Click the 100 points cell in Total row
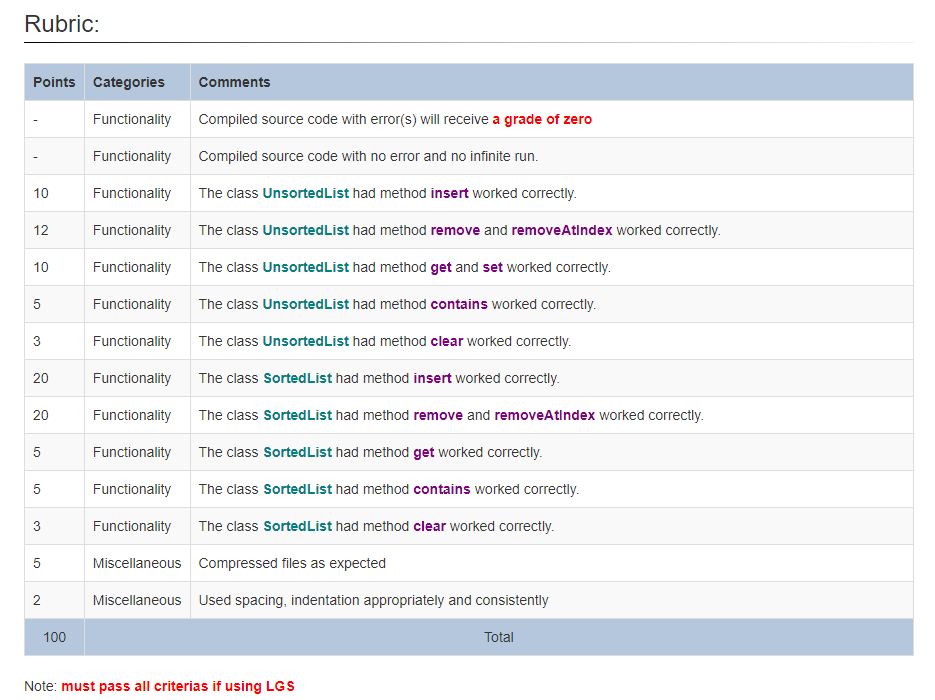The width and height of the screenshot is (935, 700). (53, 637)
